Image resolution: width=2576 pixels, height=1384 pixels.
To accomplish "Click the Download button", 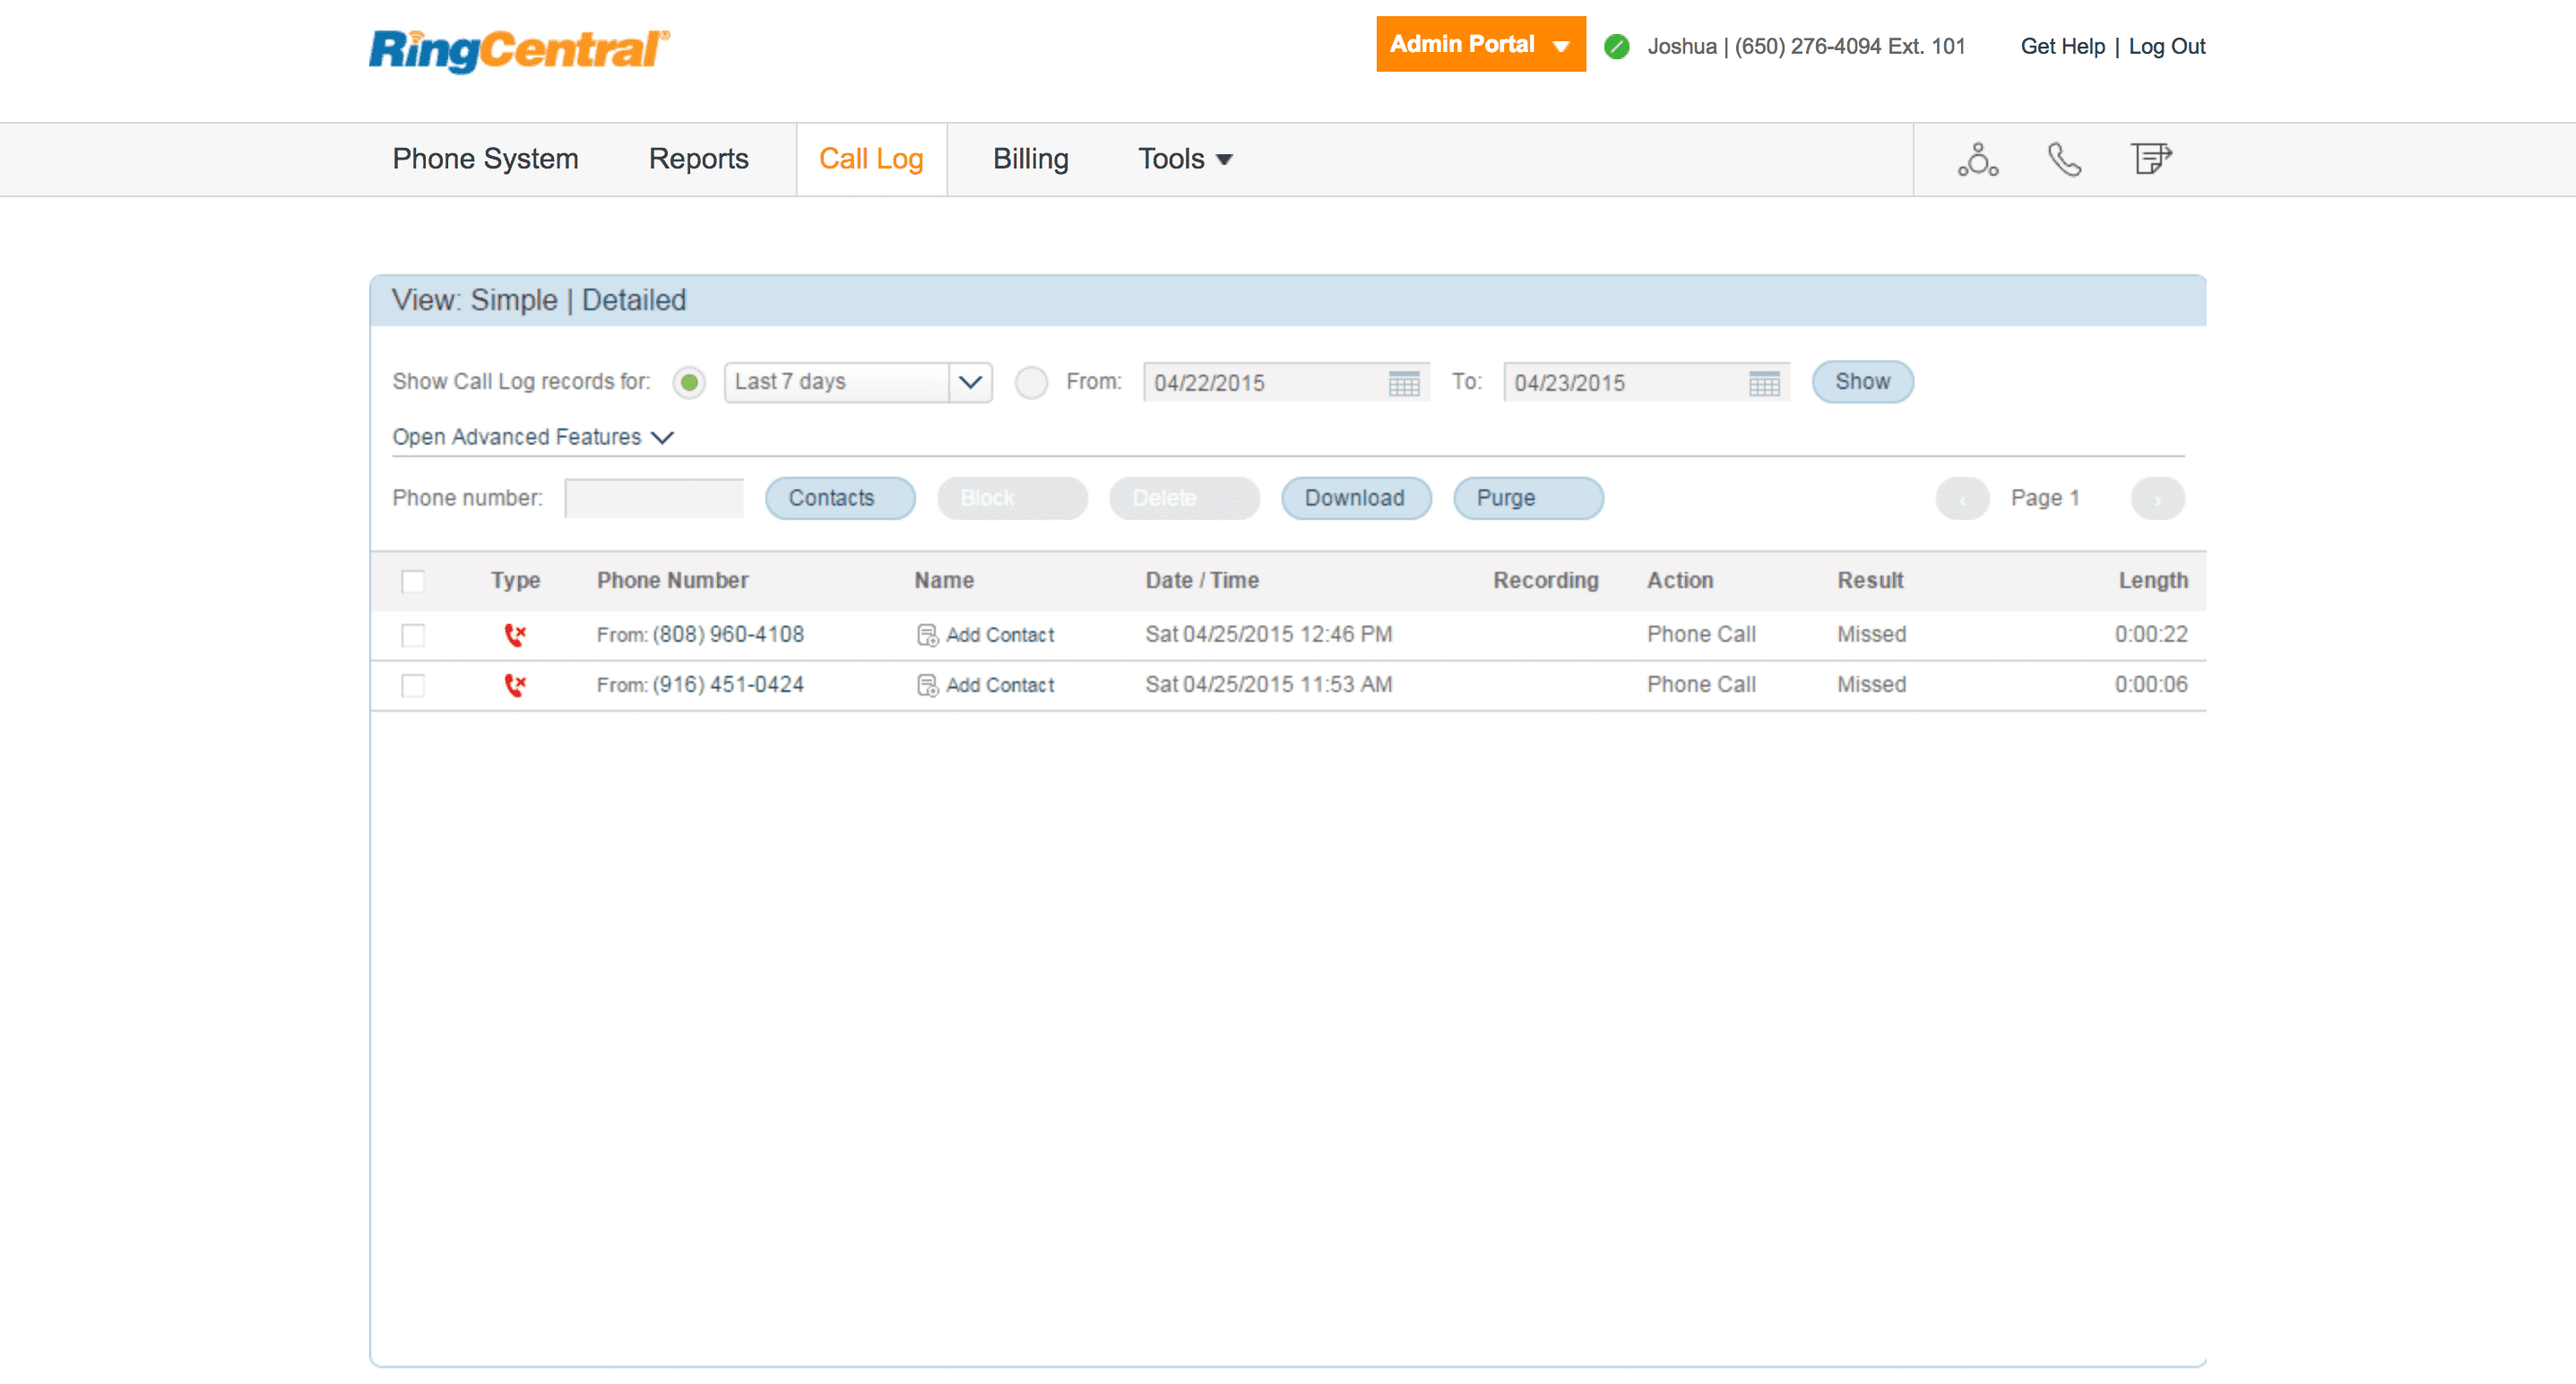I will [x=1355, y=498].
